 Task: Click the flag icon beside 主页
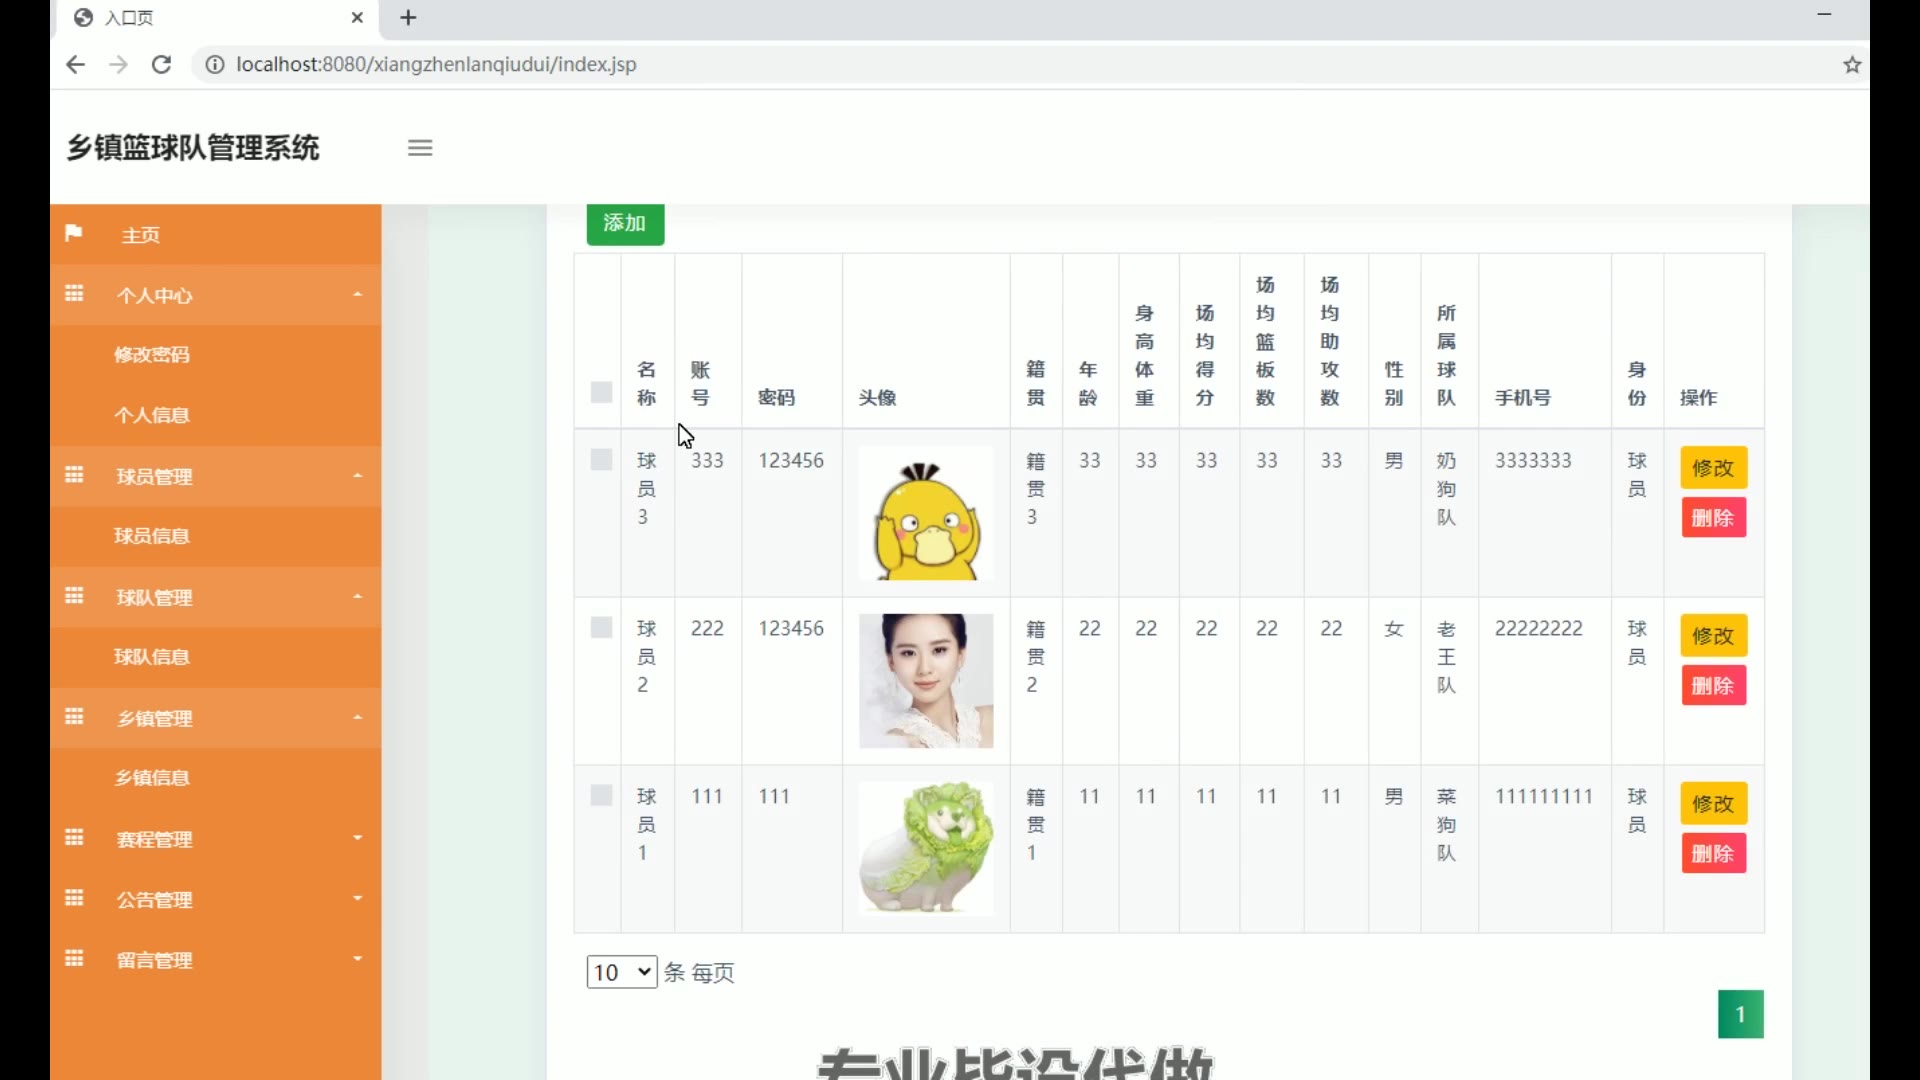click(x=73, y=234)
